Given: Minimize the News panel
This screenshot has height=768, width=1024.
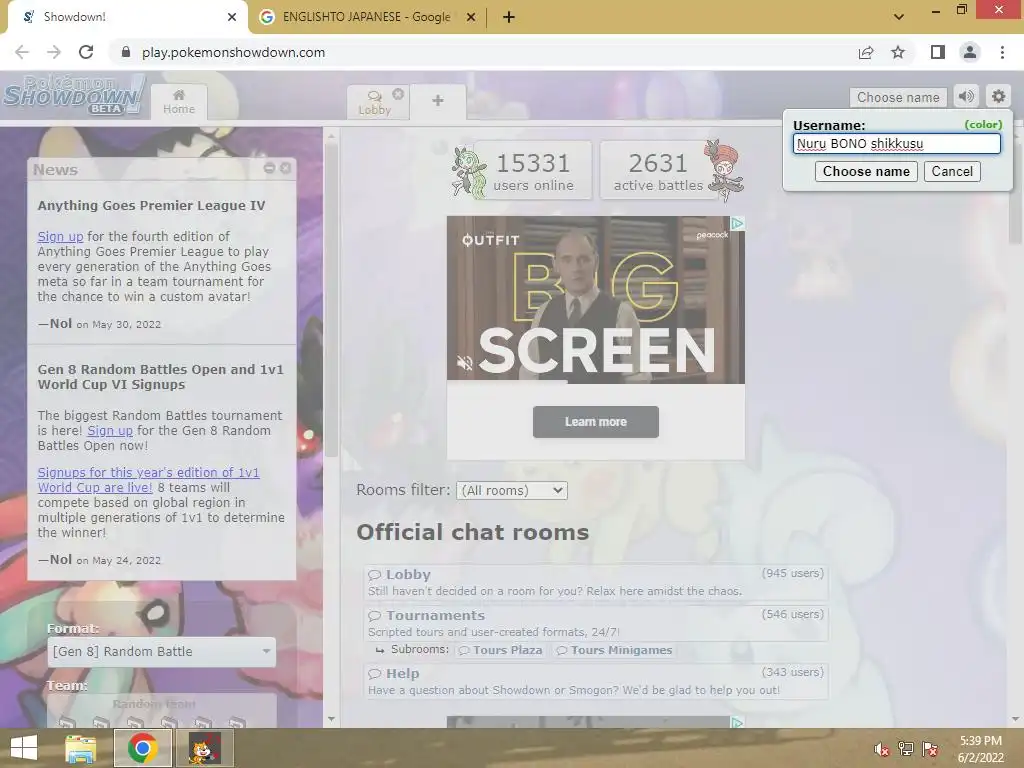Looking at the screenshot, I should (269, 168).
